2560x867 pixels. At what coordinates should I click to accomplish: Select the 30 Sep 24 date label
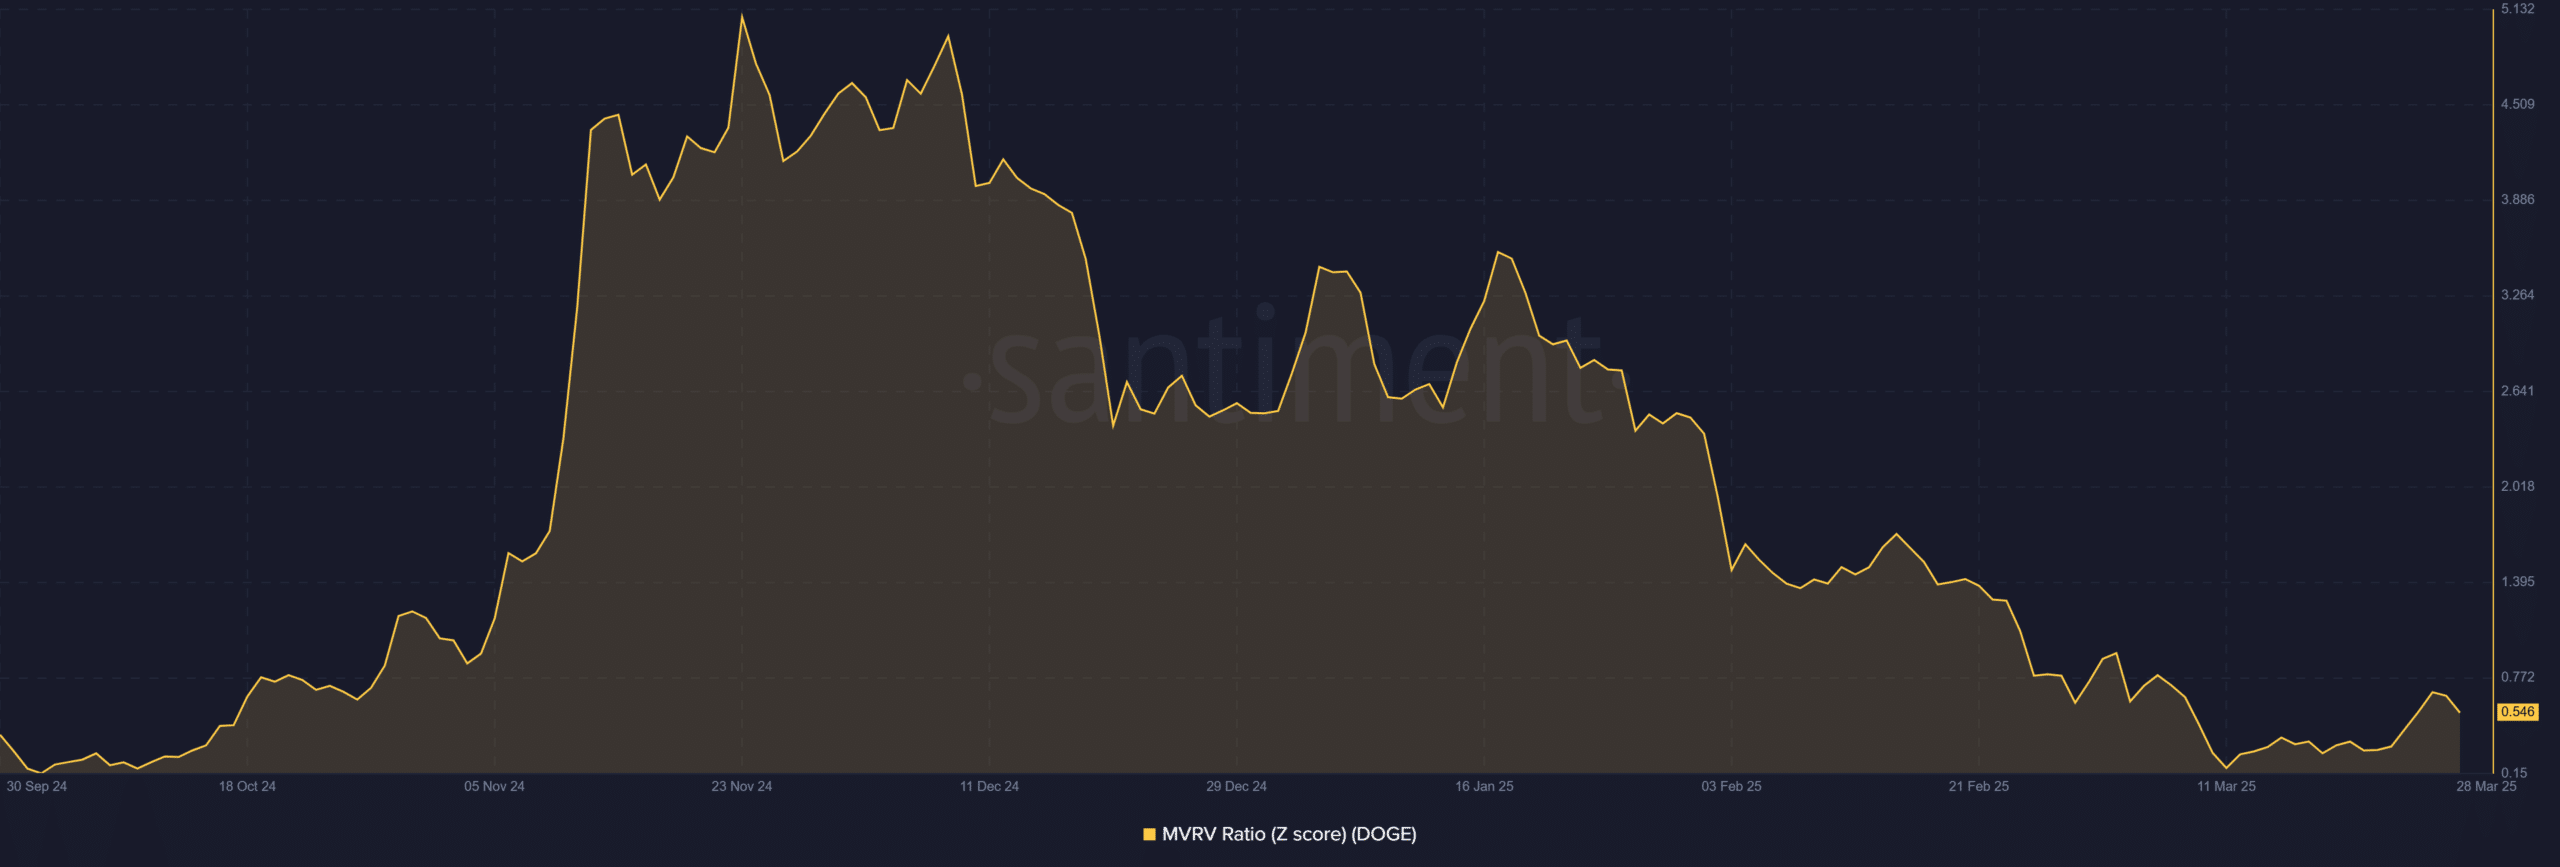(37, 786)
